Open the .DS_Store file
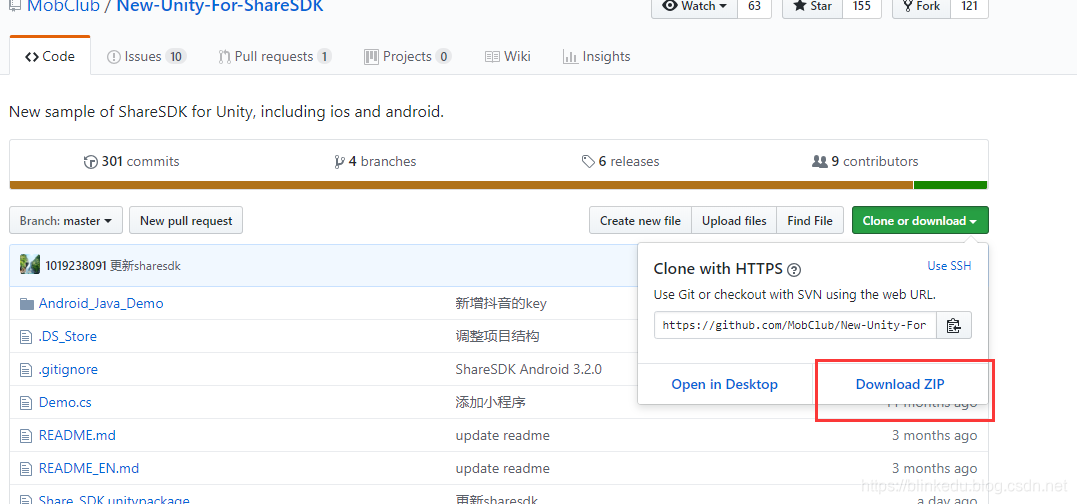This screenshot has width=1077, height=504. pos(67,336)
